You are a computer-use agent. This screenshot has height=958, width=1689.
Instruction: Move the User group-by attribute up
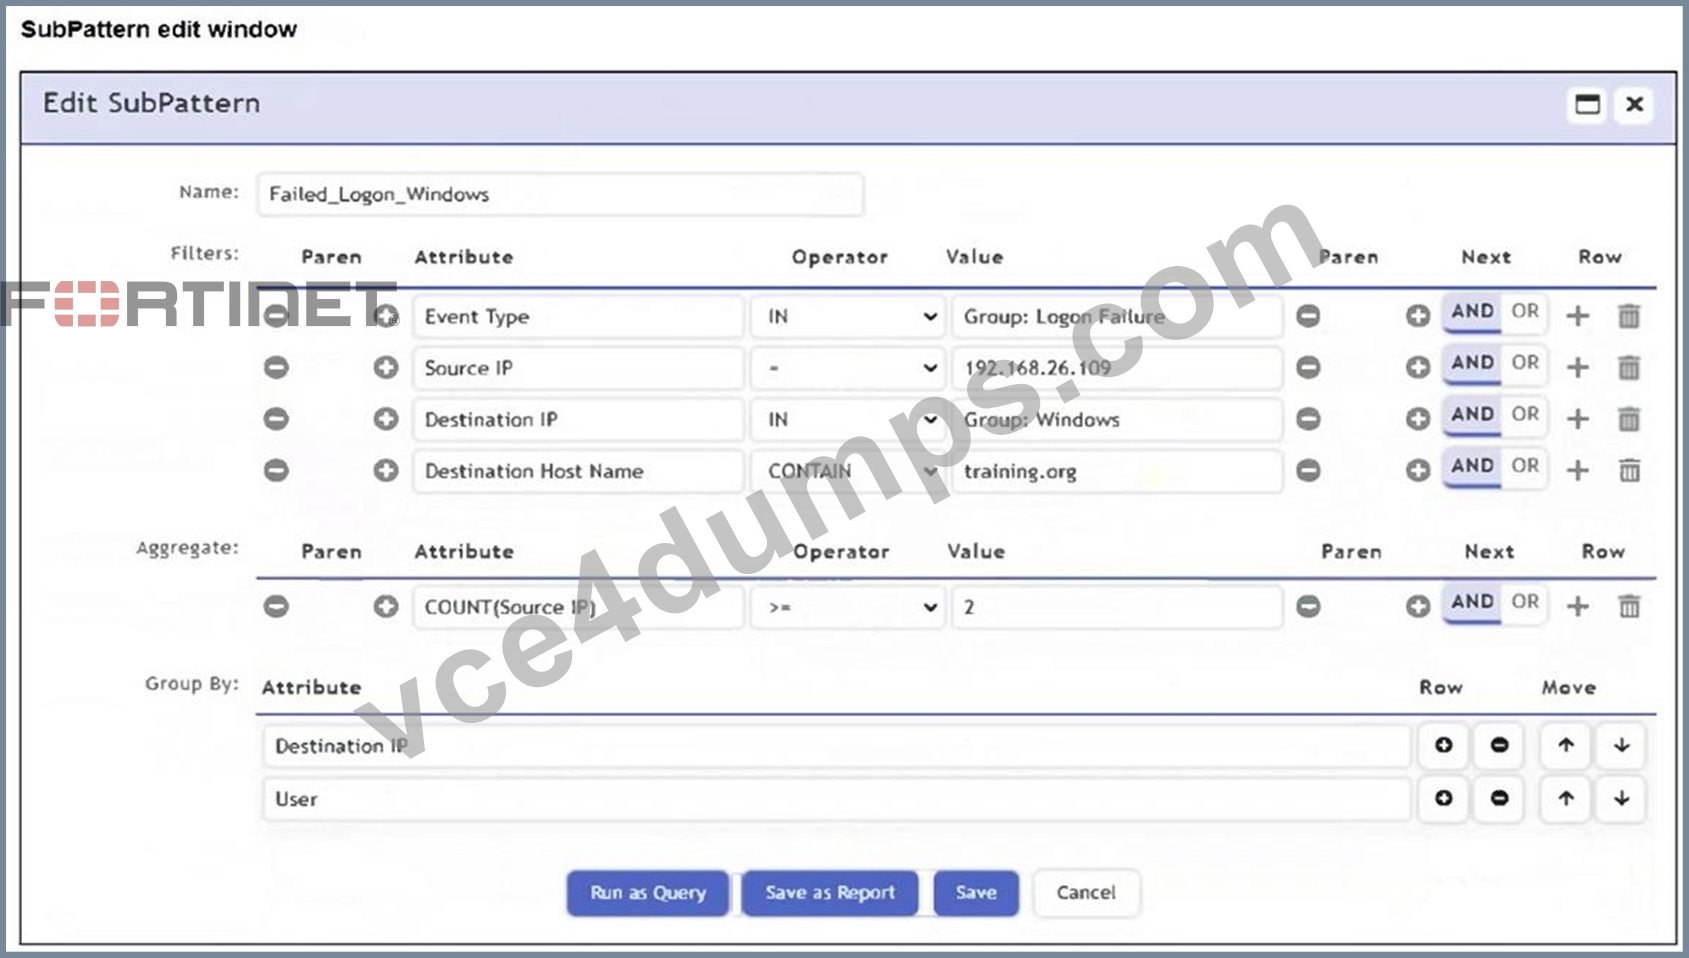(1566, 798)
